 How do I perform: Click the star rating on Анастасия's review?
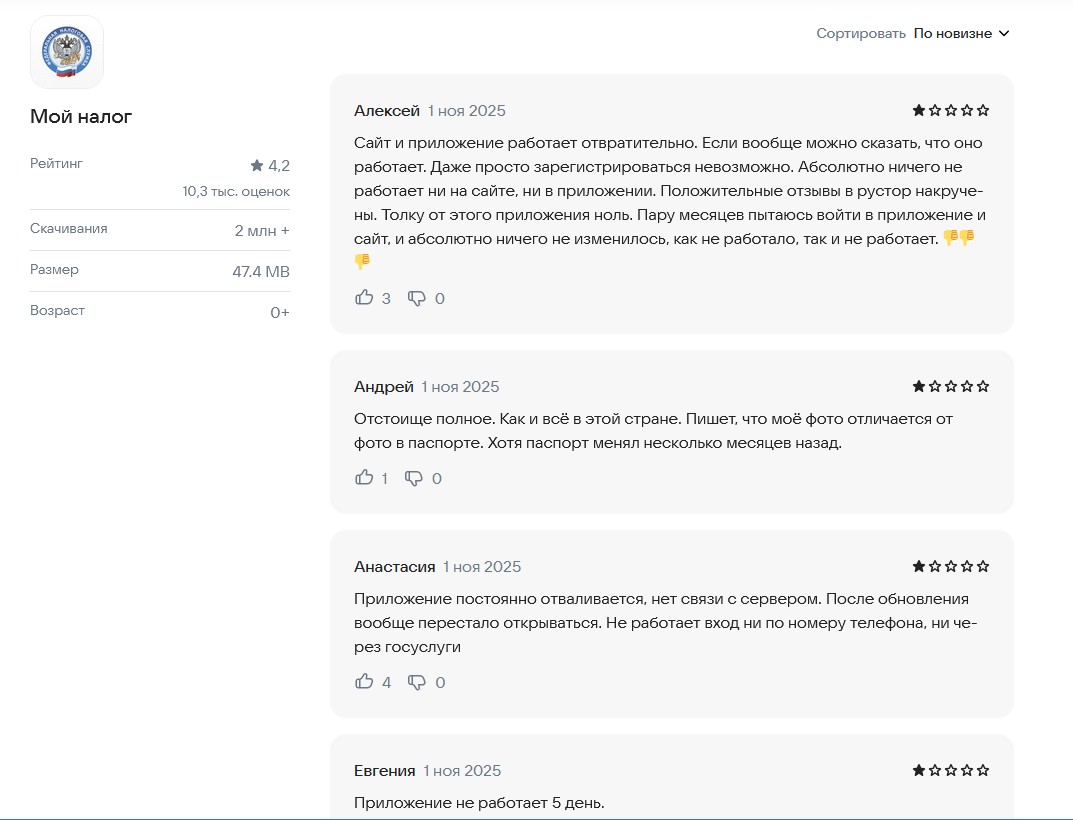pyautogui.click(x=950, y=566)
